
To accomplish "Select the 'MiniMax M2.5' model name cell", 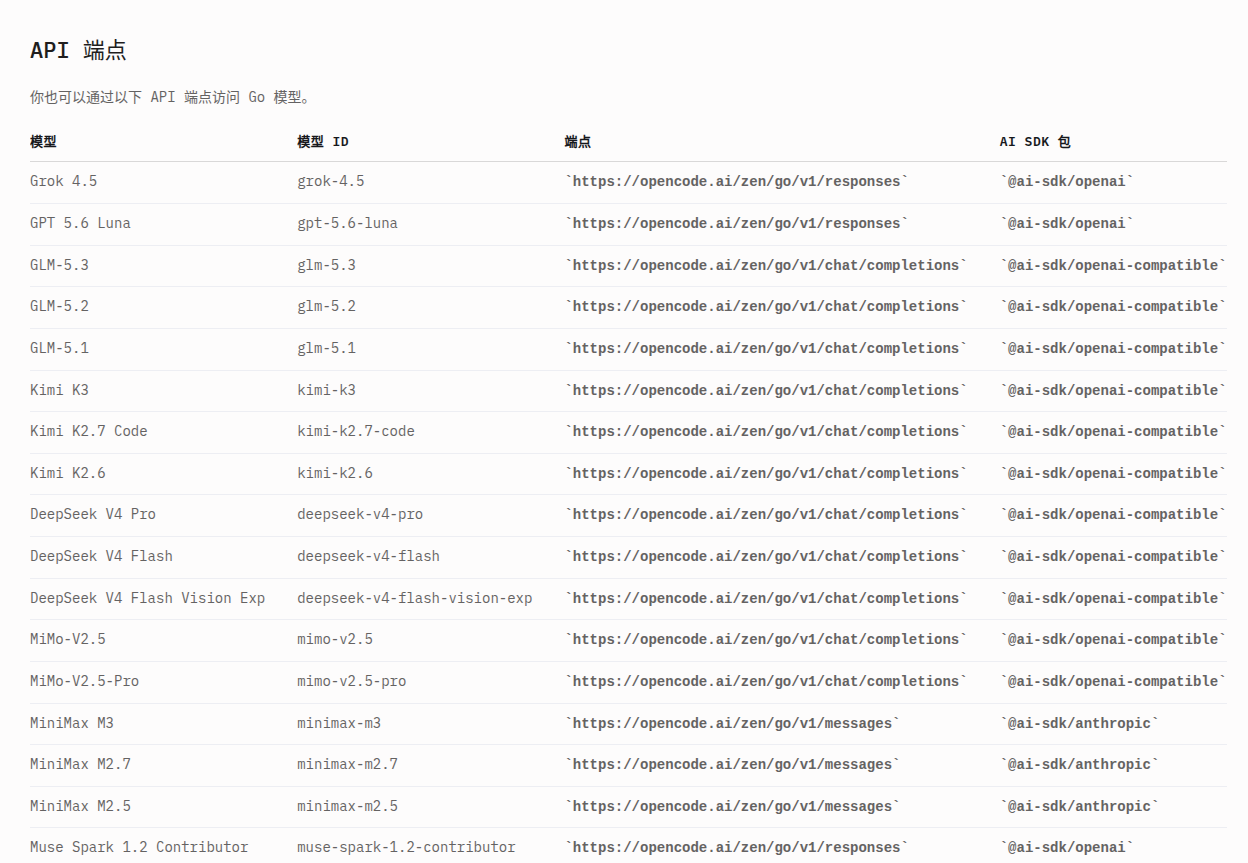I will pos(80,806).
